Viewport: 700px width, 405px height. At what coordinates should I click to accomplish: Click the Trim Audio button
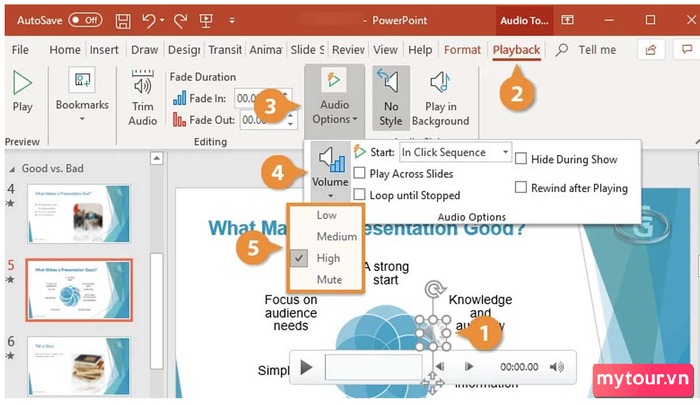tap(142, 98)
